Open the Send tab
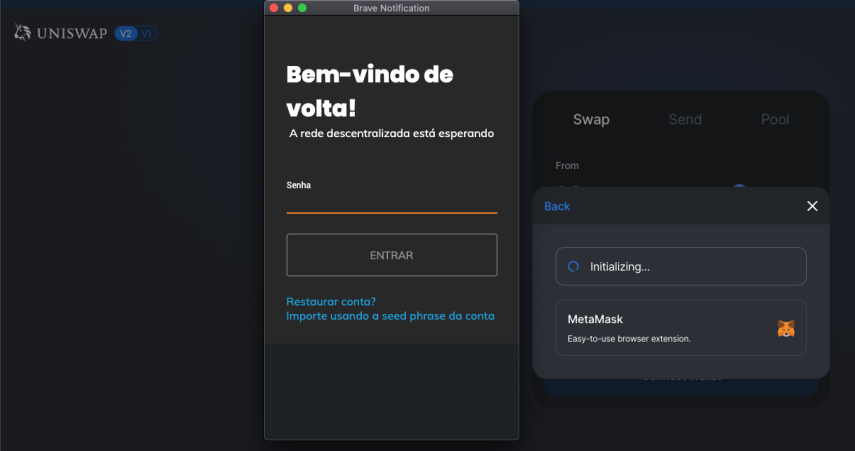855x451 pixels. tap(685, 119)
